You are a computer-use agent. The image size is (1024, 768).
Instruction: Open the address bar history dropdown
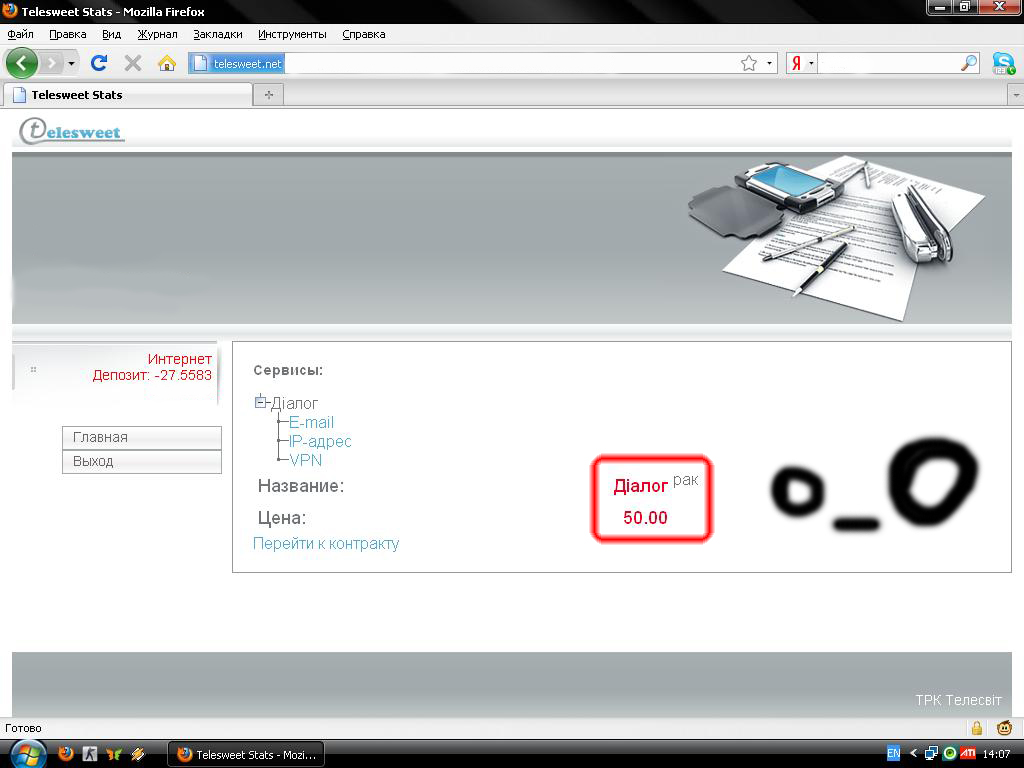pyautogui.click(x=770, y=63)
